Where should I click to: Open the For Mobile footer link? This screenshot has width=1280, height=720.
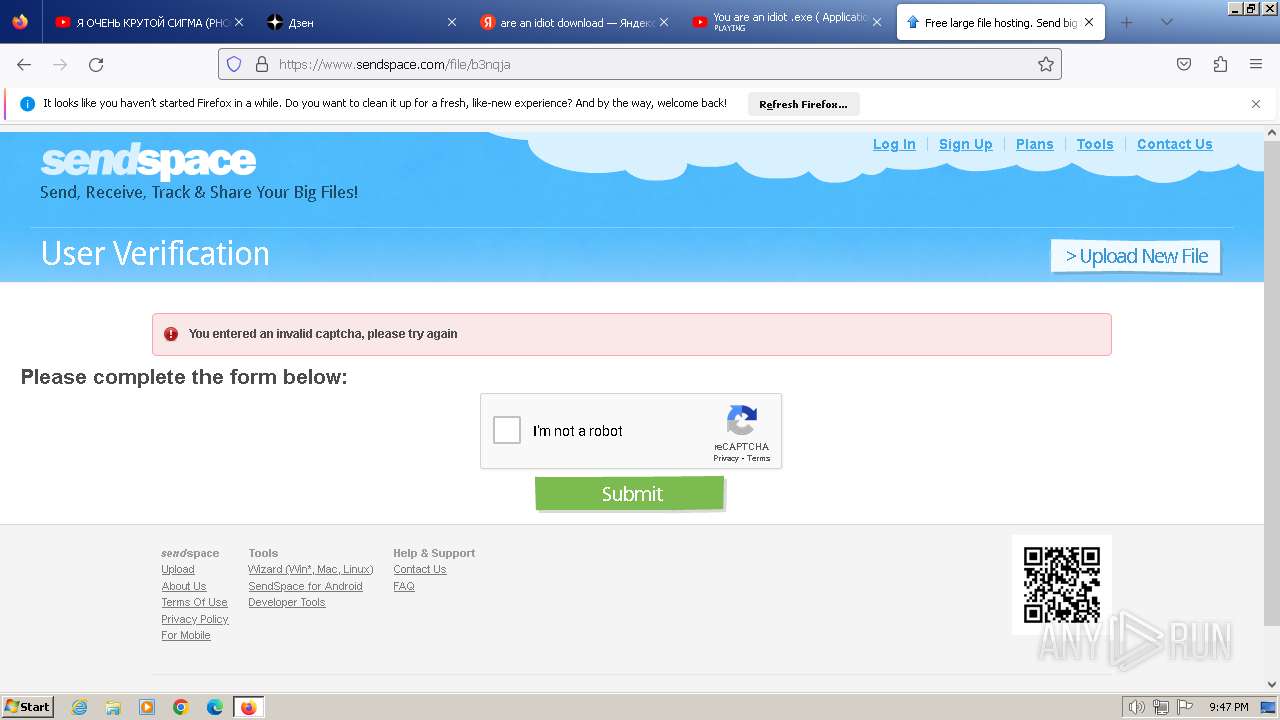[x=186, y=635]
